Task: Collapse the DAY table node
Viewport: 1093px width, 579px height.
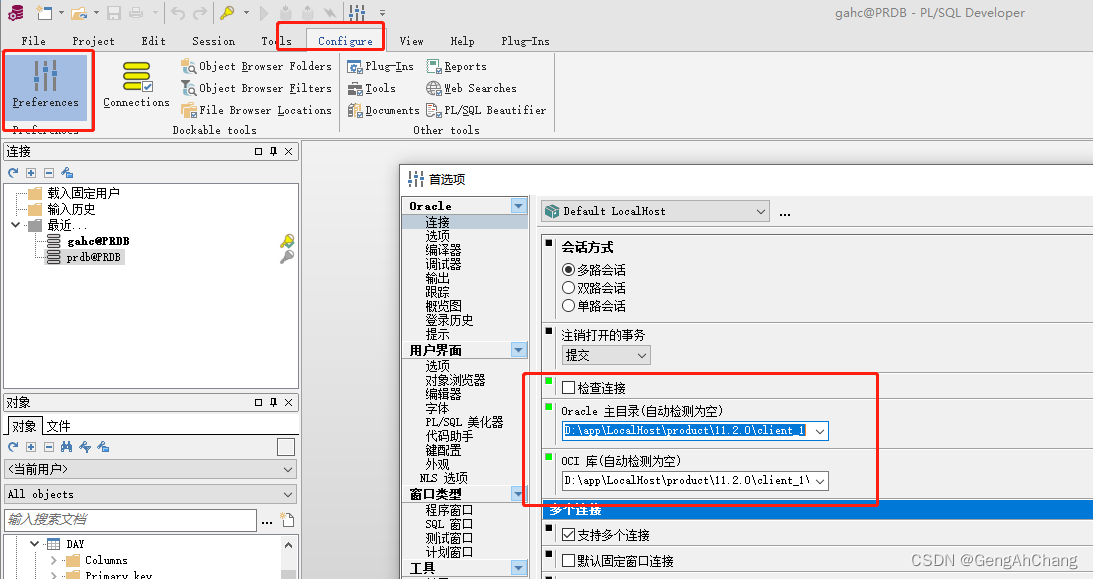Action: [34, 544]
